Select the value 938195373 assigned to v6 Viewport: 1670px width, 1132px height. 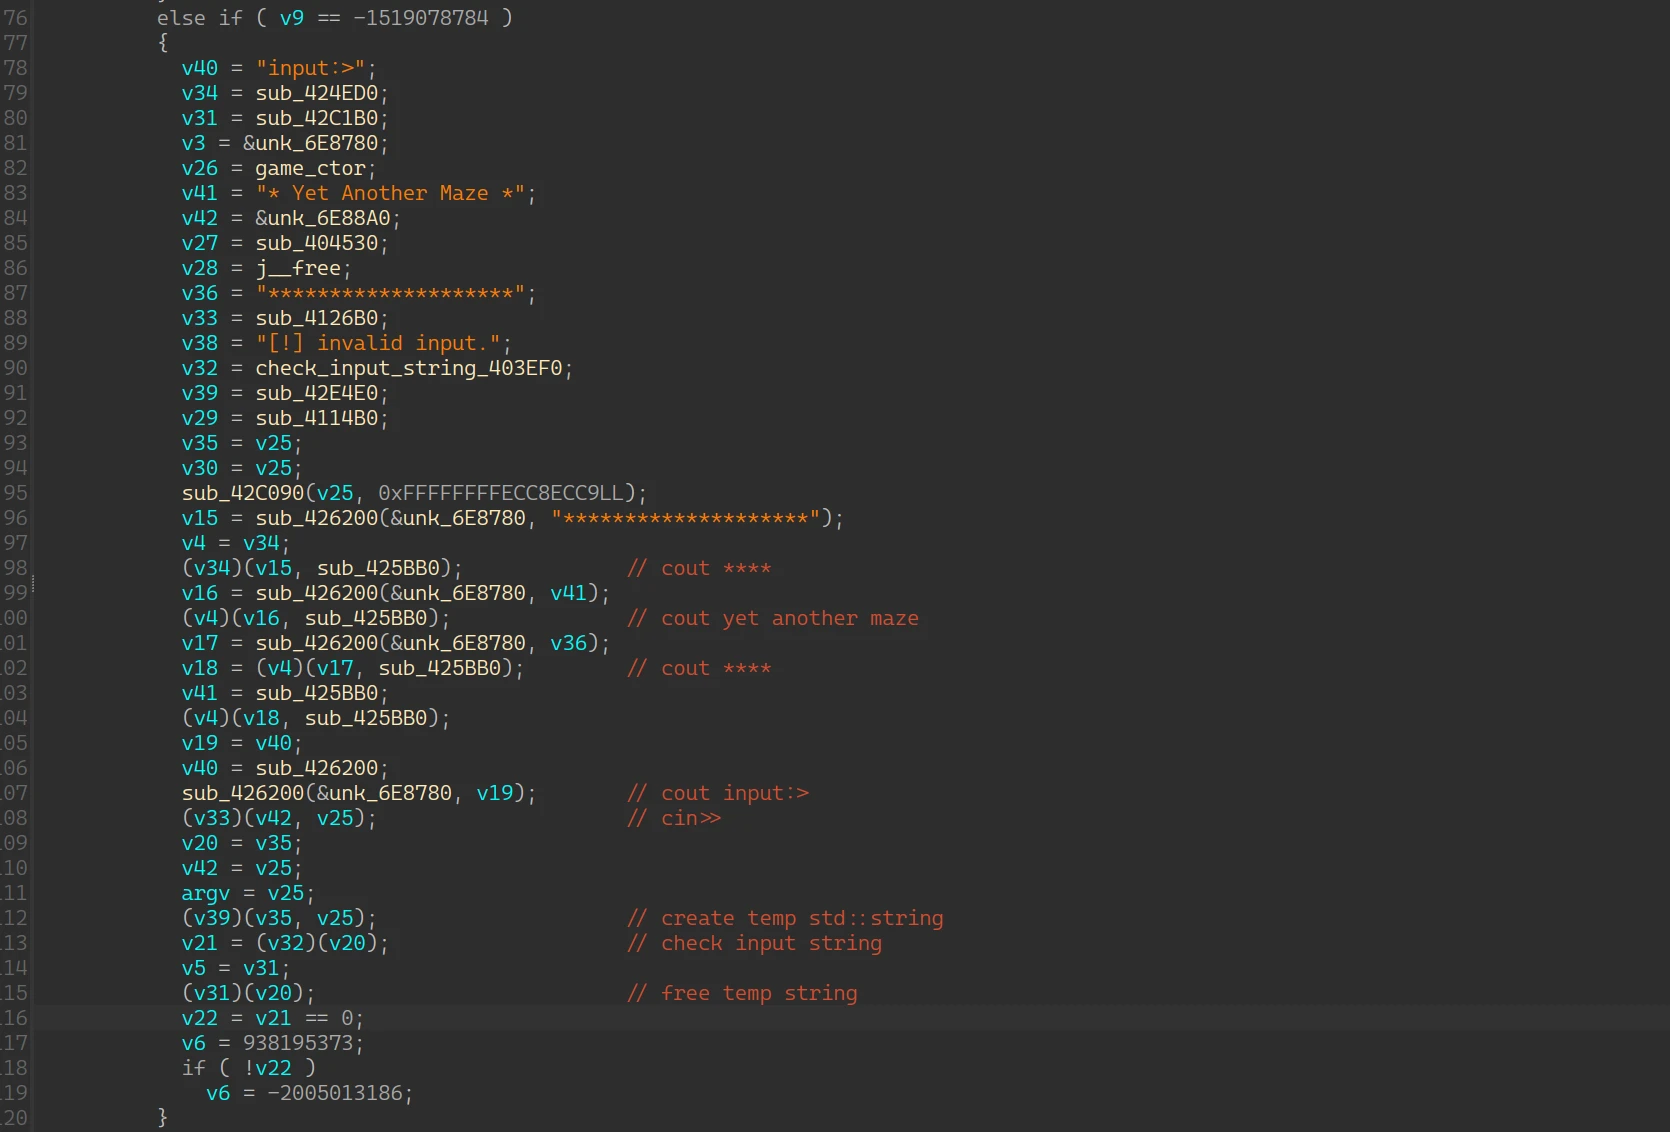pos(298,1043)
